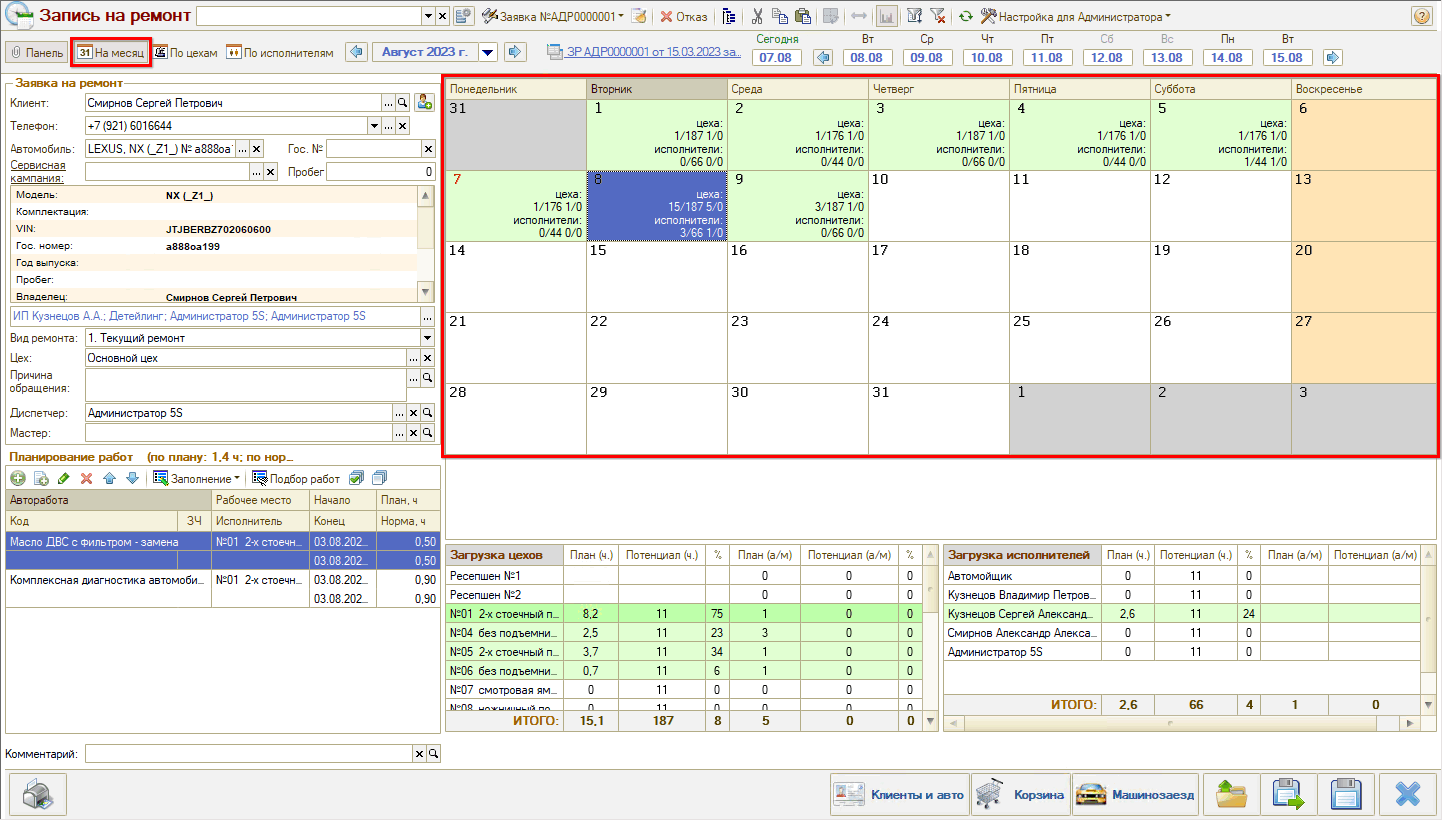
Task: Switch to На месяц view
Action: point(111,53)
